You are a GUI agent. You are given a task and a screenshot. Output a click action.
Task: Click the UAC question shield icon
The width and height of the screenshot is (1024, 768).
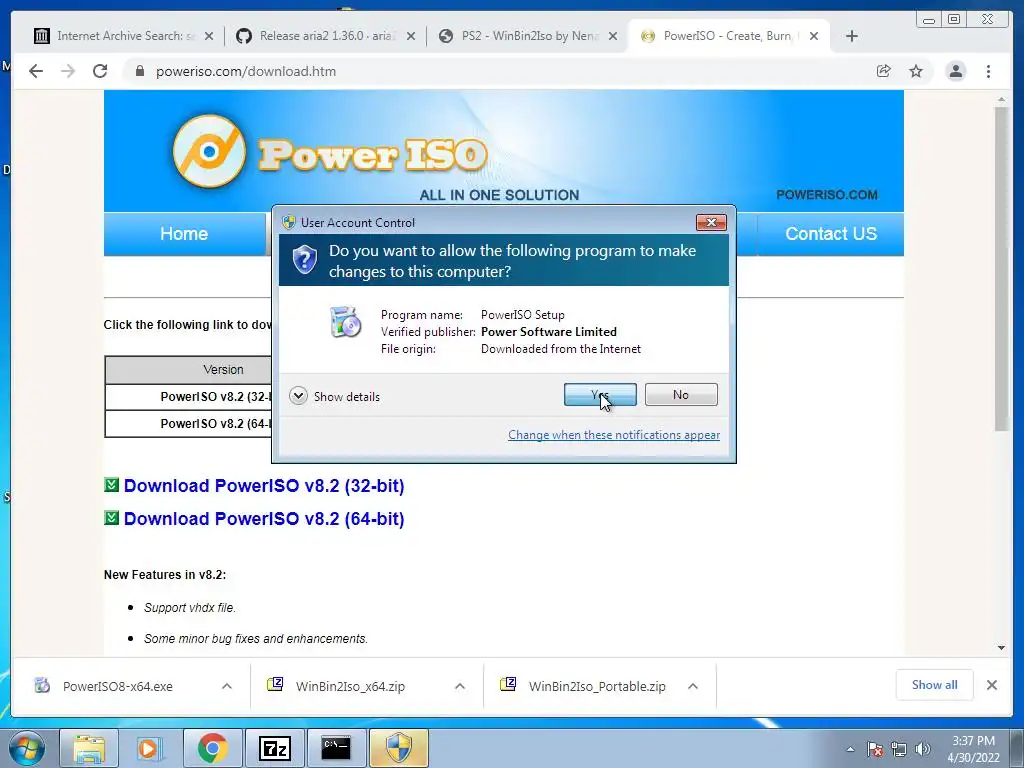tap(304, 260)
